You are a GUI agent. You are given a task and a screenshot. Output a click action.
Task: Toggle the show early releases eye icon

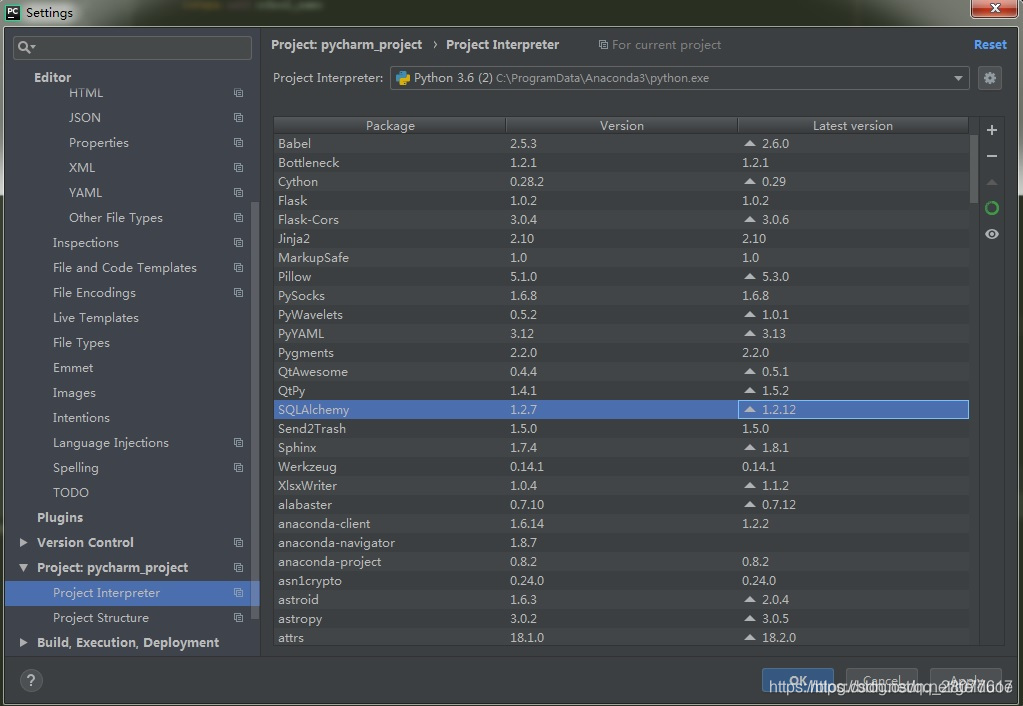[x=992, y=234]
